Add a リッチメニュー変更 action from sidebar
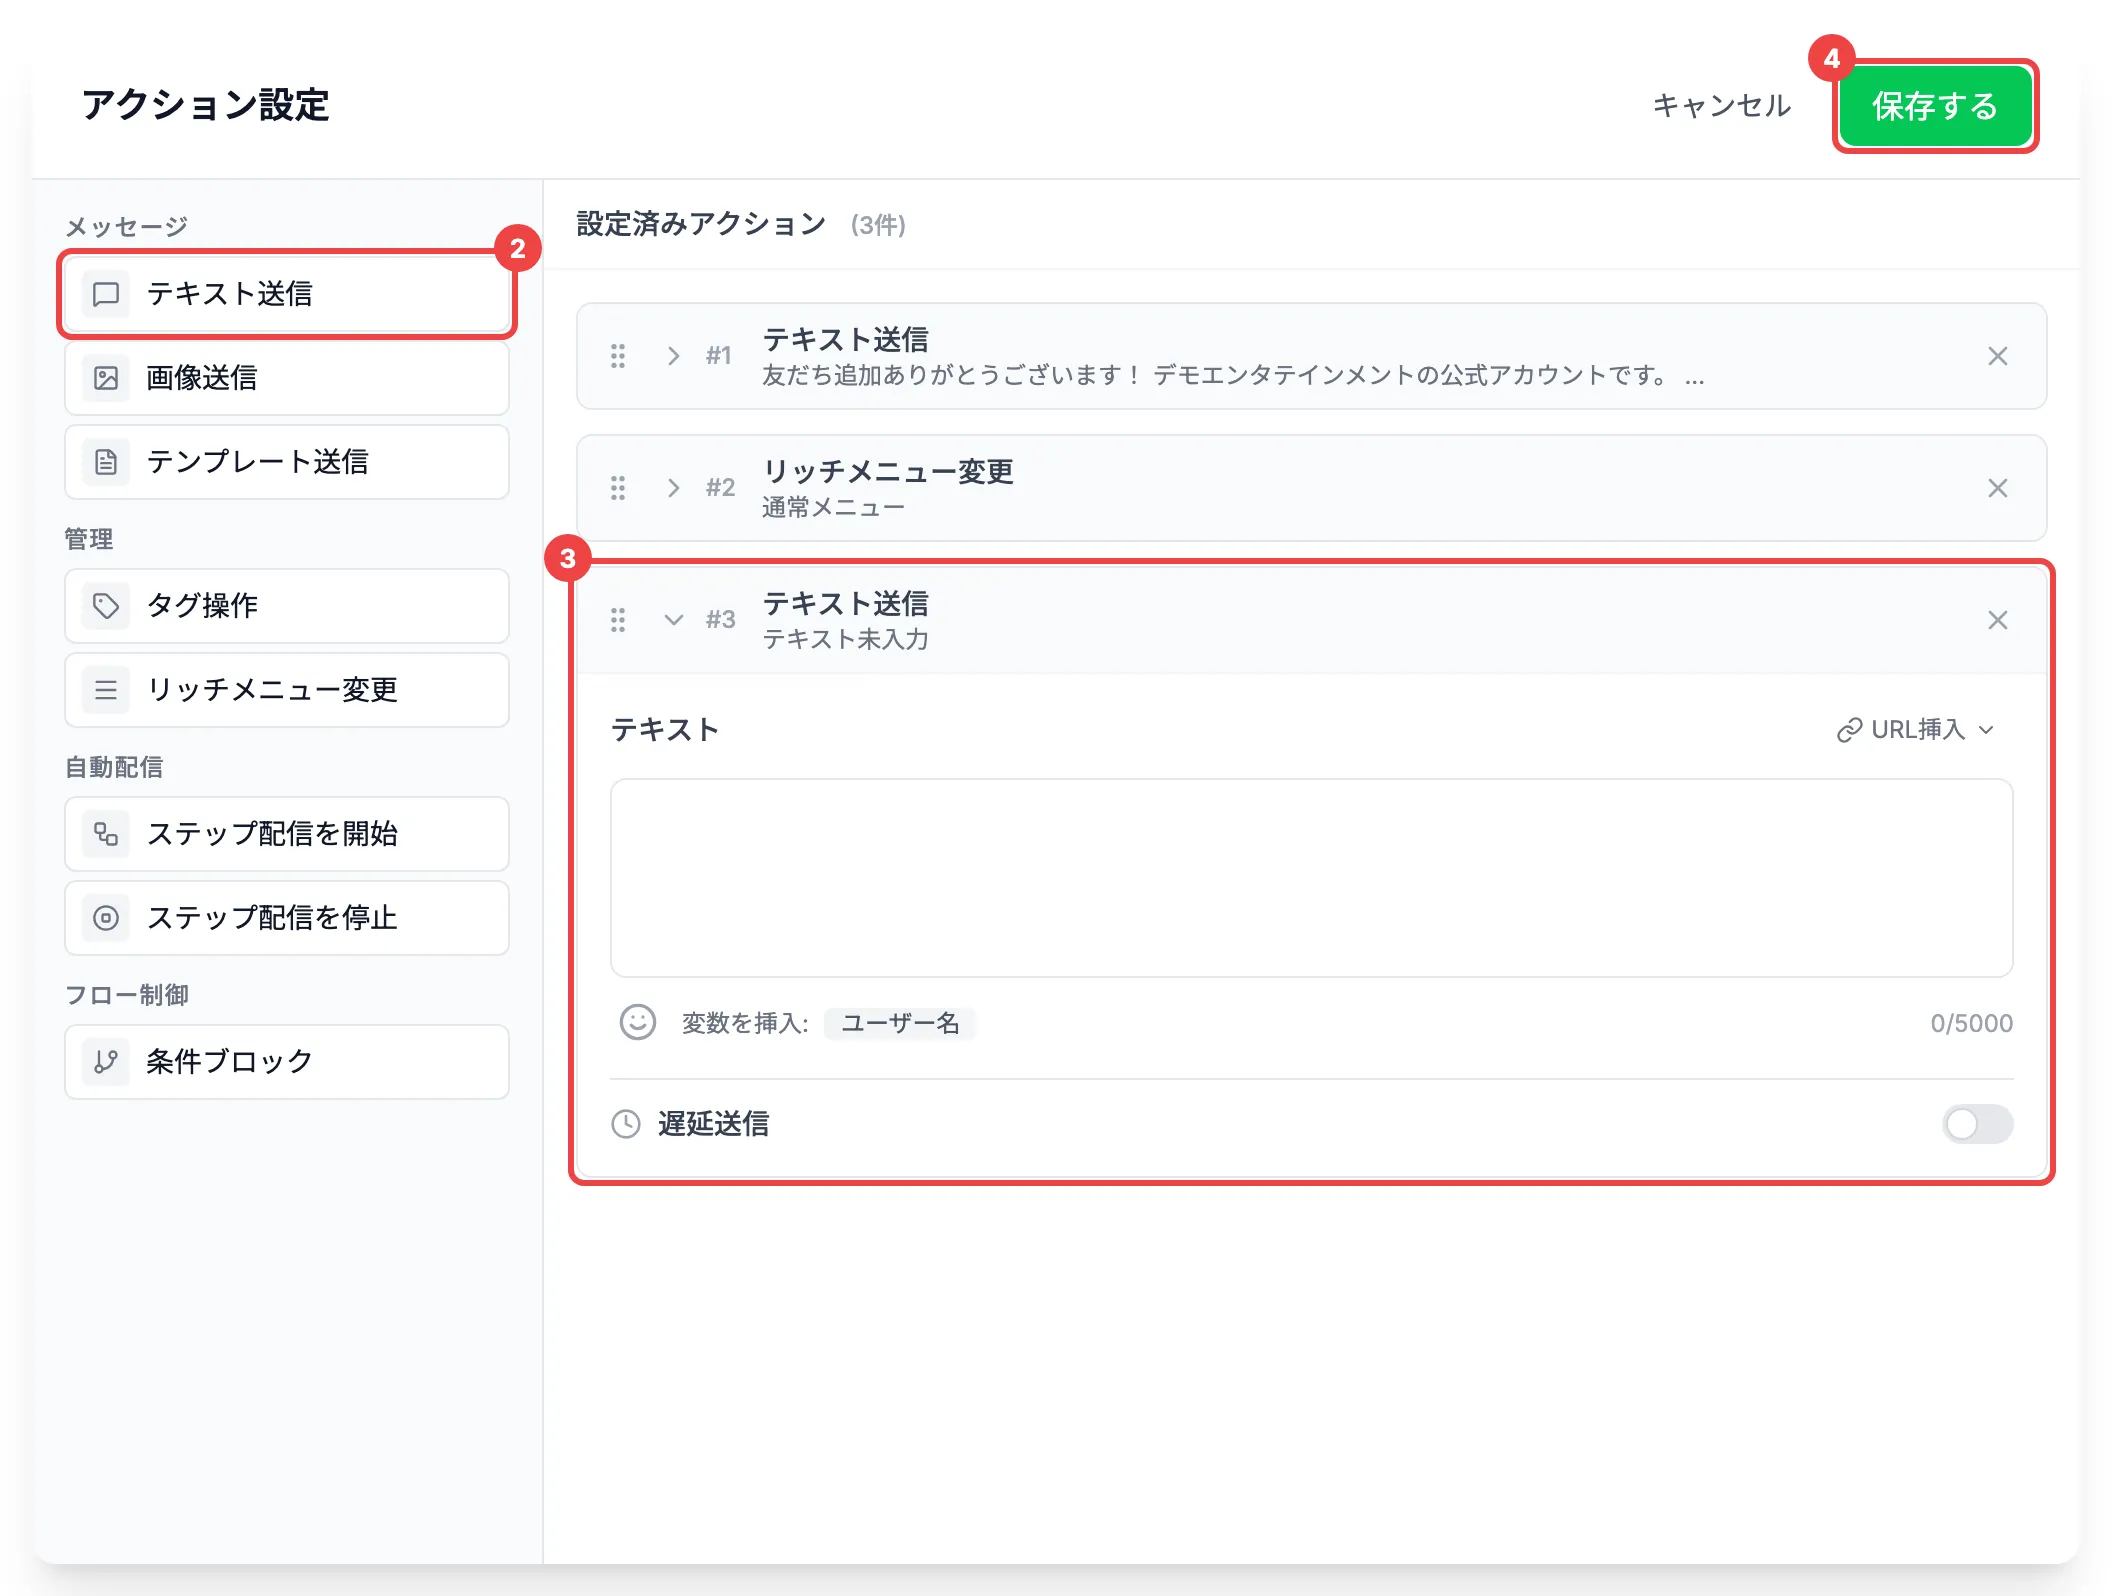2112x1596 pixels. pyautogui.click(x=287, y=690)
